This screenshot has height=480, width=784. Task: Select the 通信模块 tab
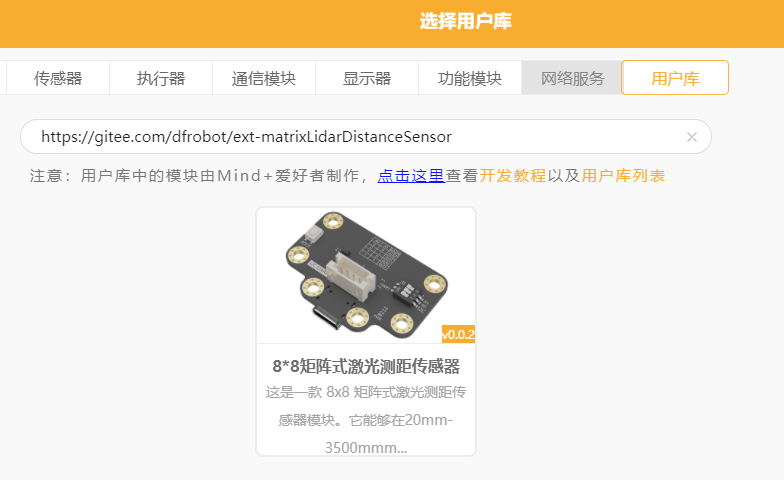[x=264, y=78]
